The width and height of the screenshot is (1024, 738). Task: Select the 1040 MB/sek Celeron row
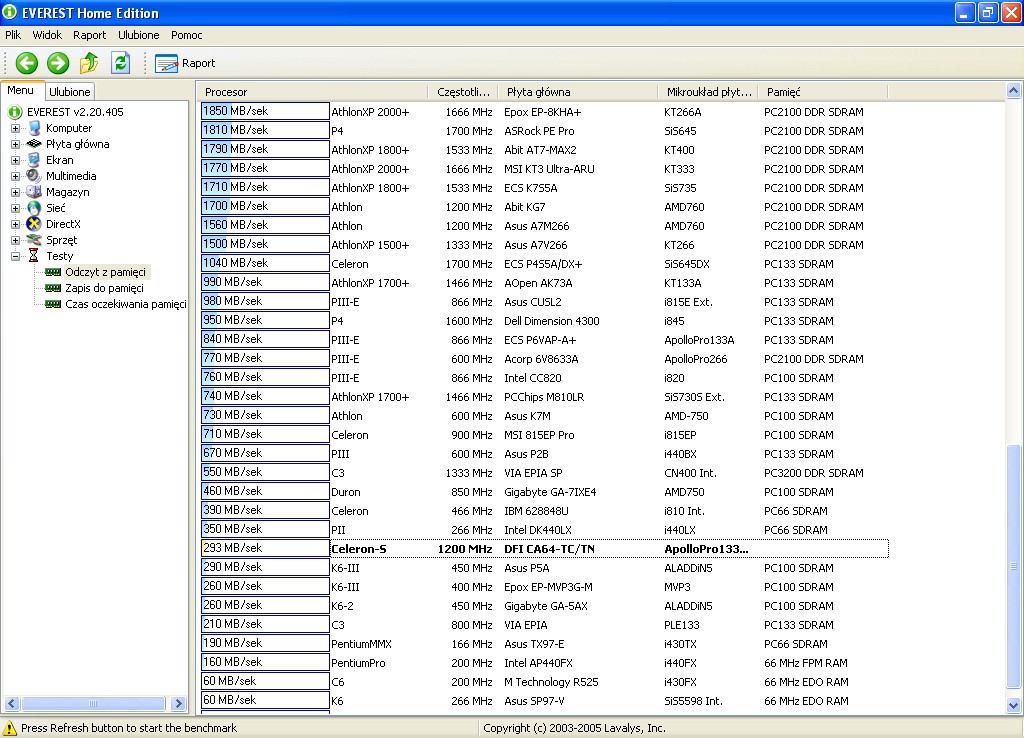[x=544, y=264]
